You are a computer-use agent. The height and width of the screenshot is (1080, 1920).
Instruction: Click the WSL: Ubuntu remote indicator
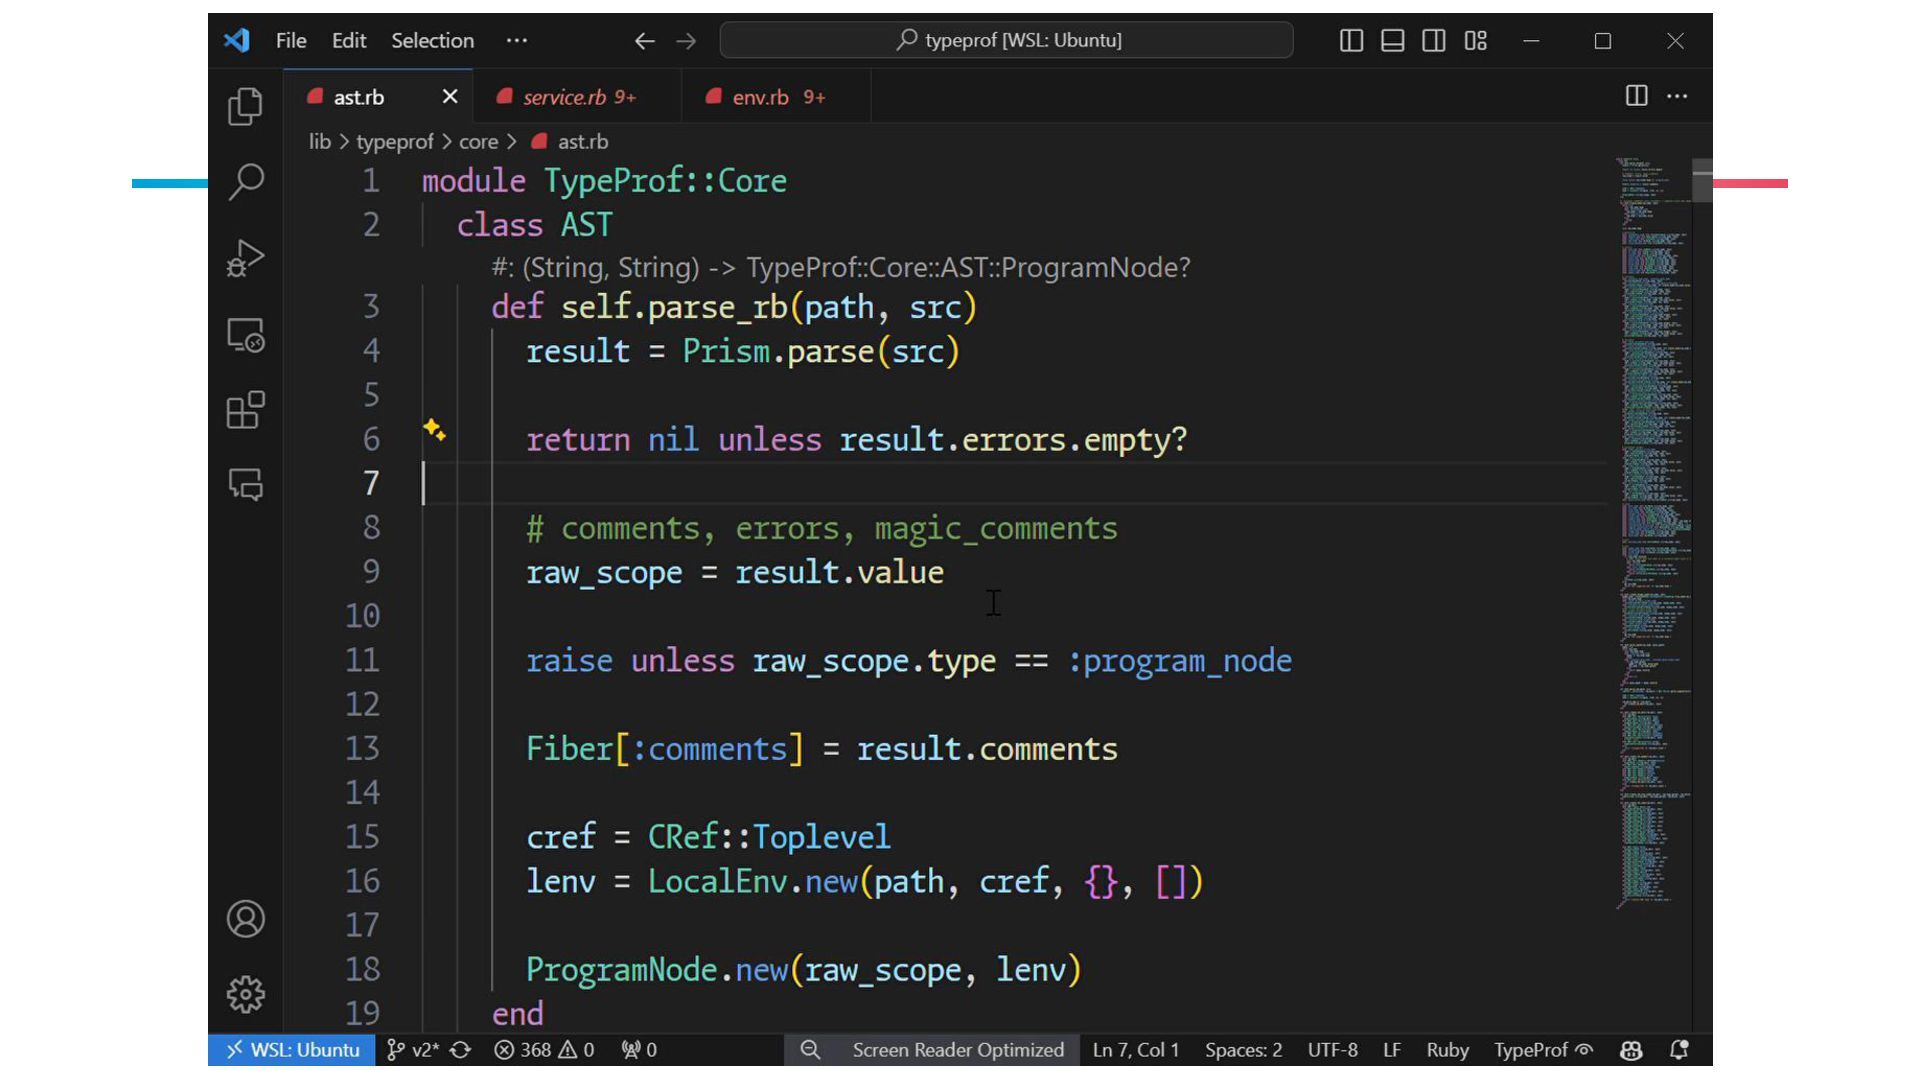[292, 1050]
